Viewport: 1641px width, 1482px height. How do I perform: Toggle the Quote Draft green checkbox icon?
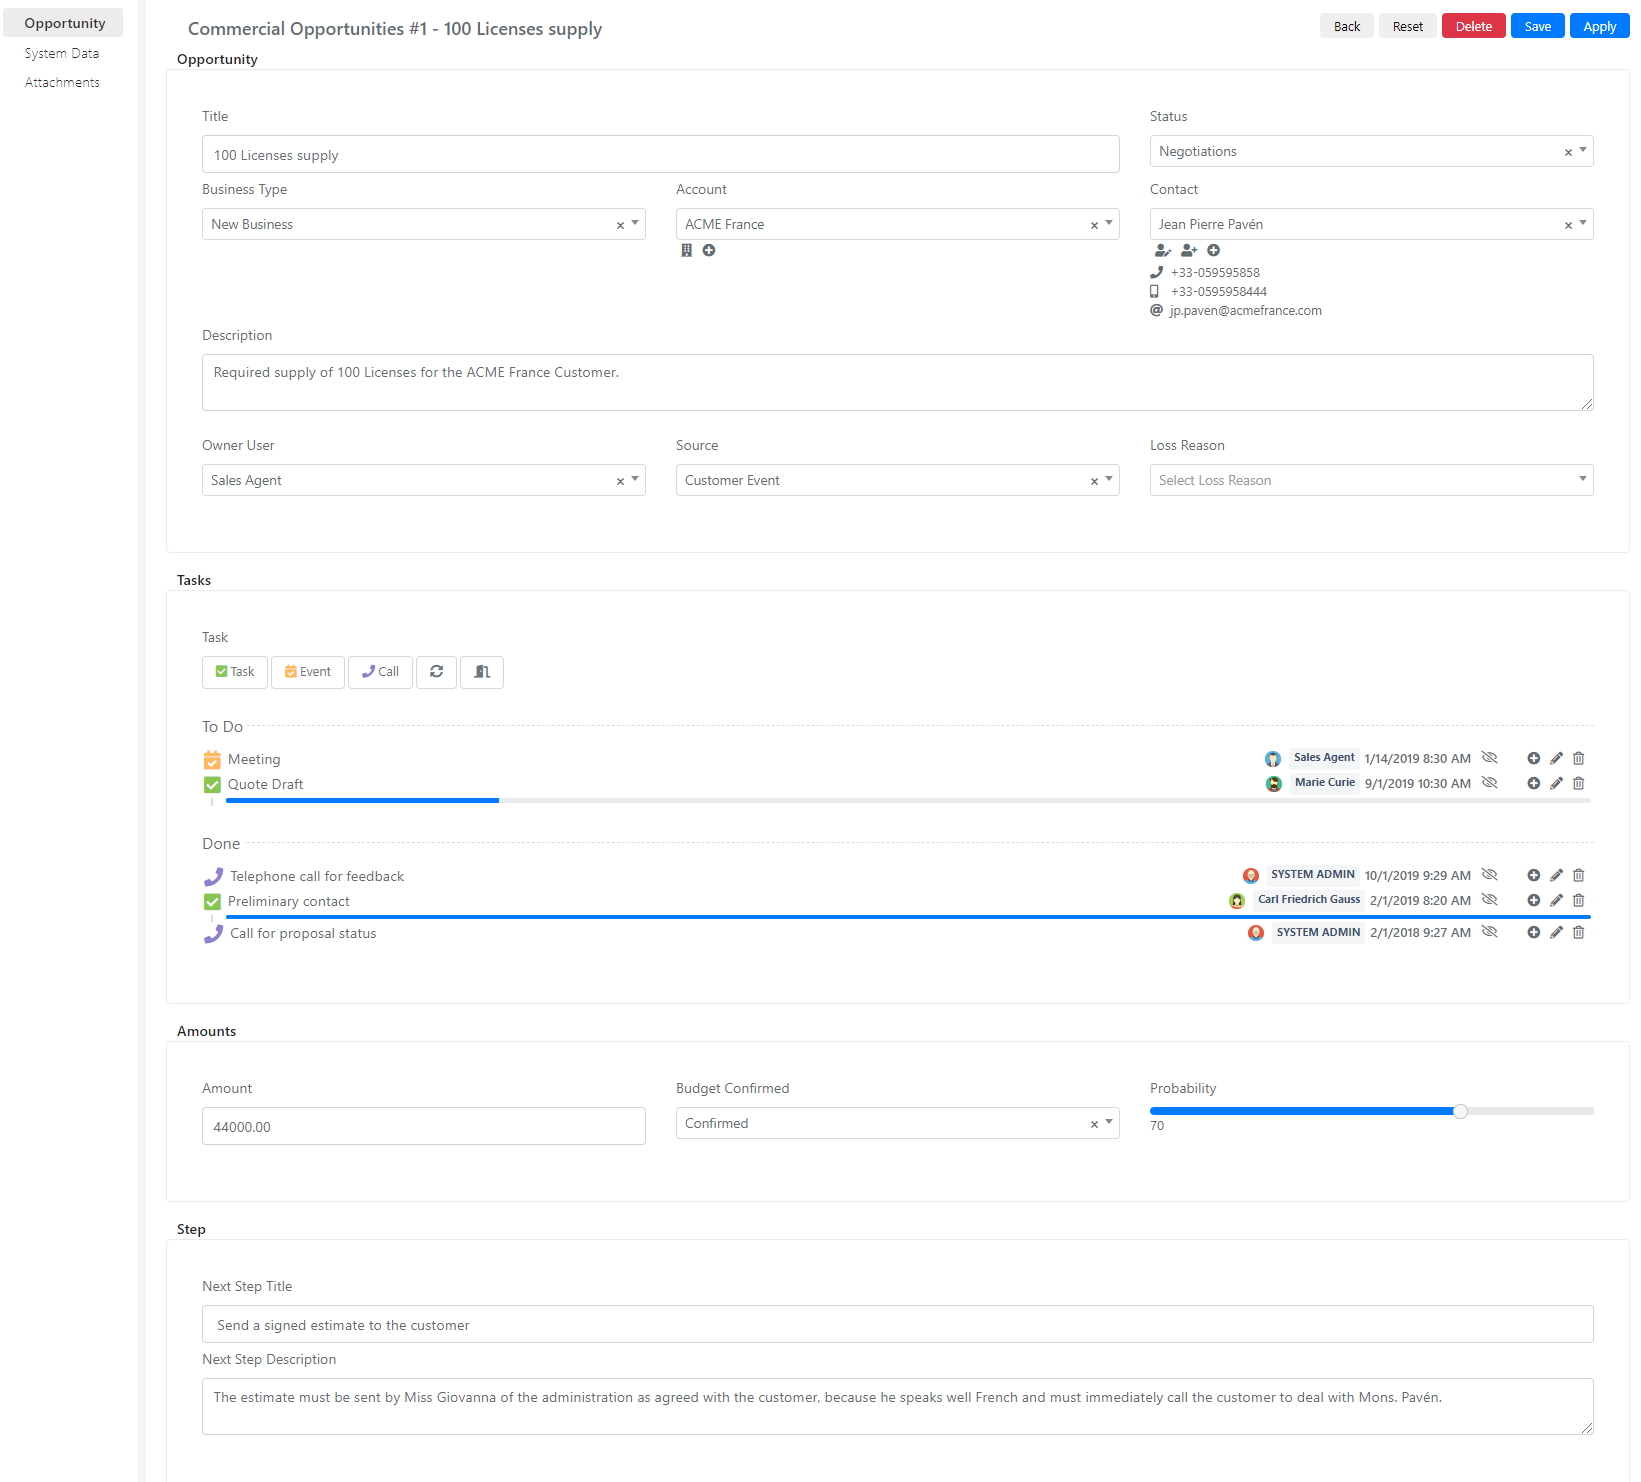212,785
